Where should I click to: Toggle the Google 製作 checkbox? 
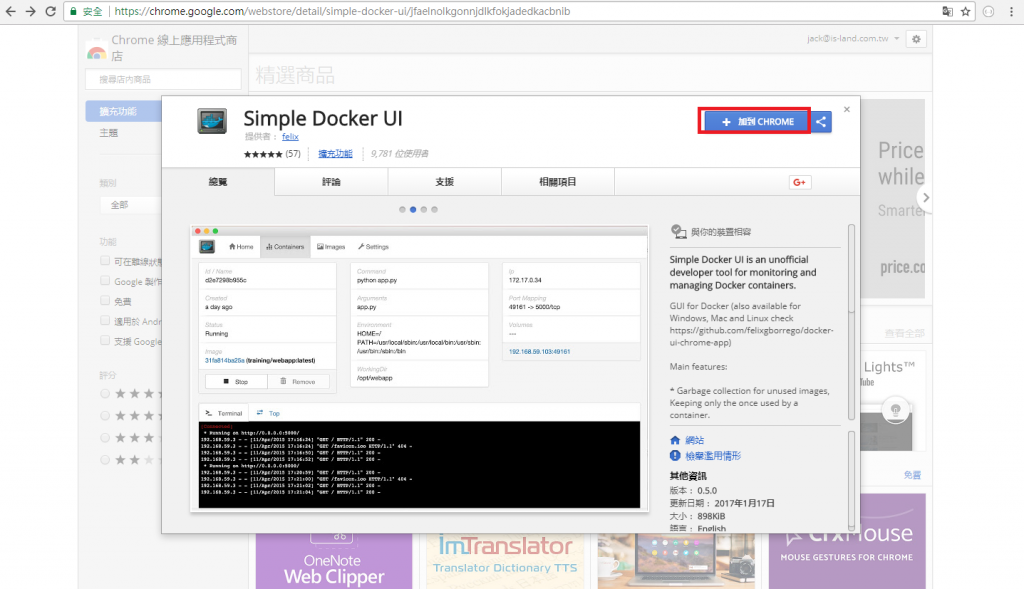click(x=104, y=281)
